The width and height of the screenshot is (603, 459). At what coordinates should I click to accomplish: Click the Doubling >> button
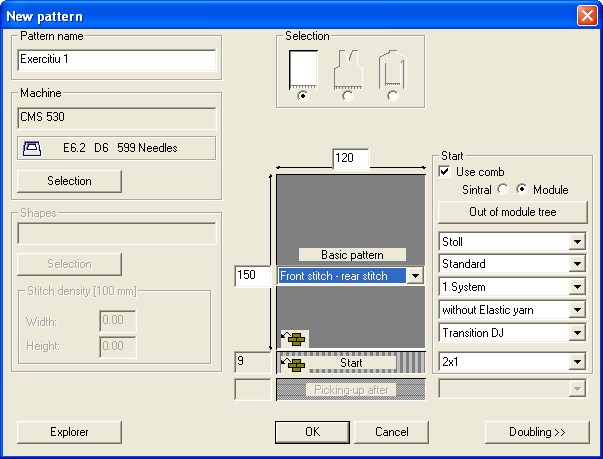[536, 432]
